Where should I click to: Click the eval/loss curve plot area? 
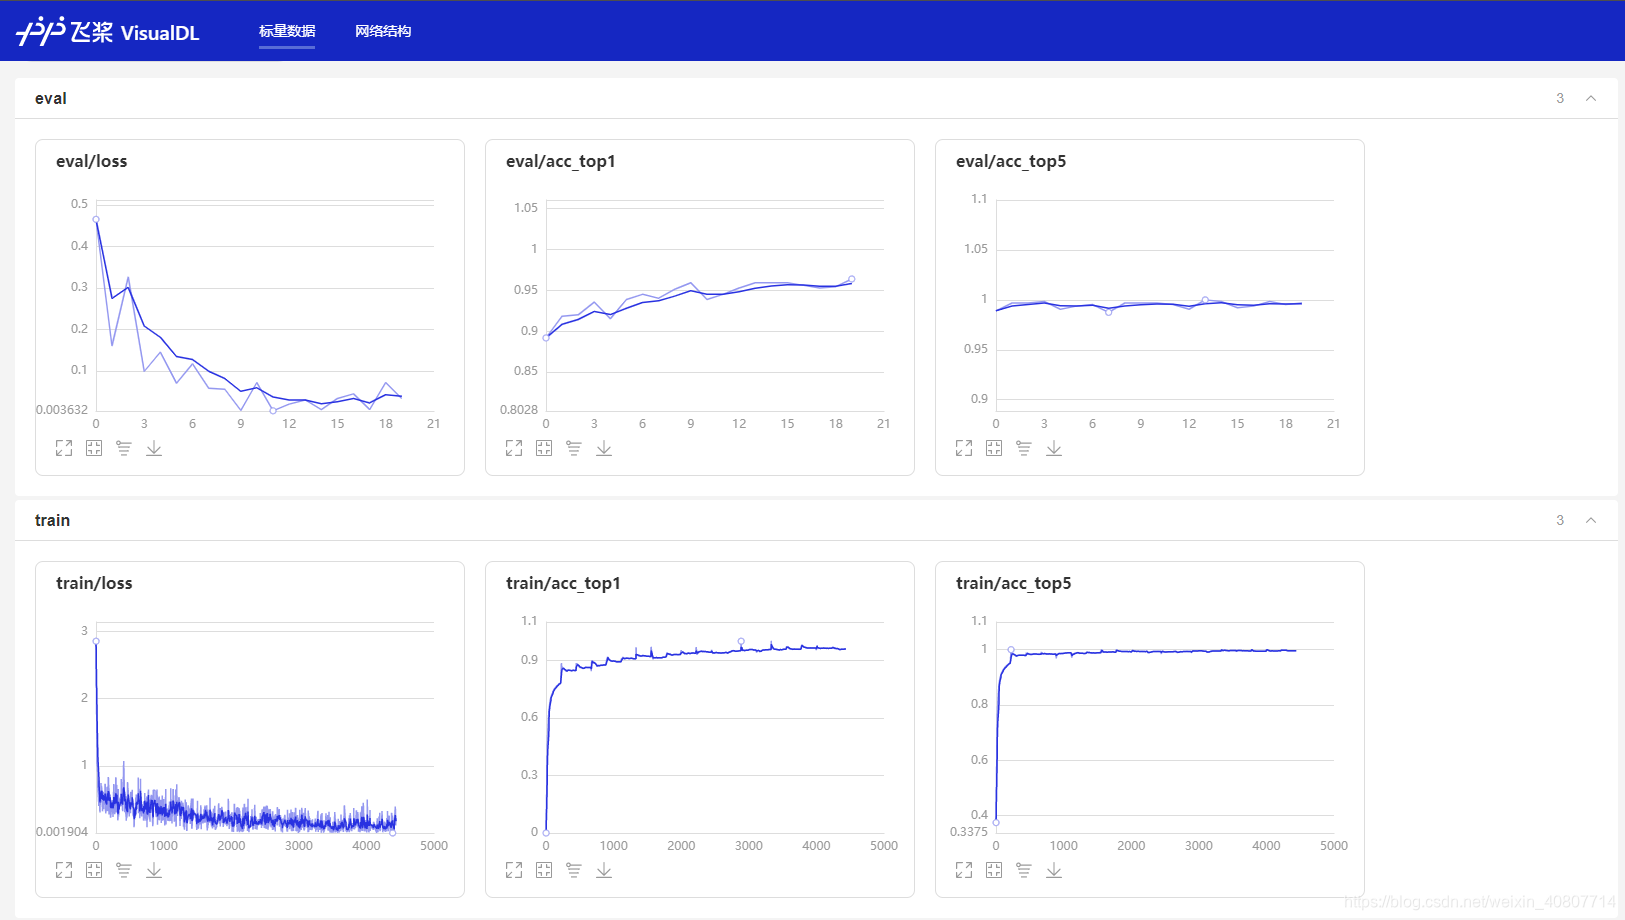(x=265, y=307)
